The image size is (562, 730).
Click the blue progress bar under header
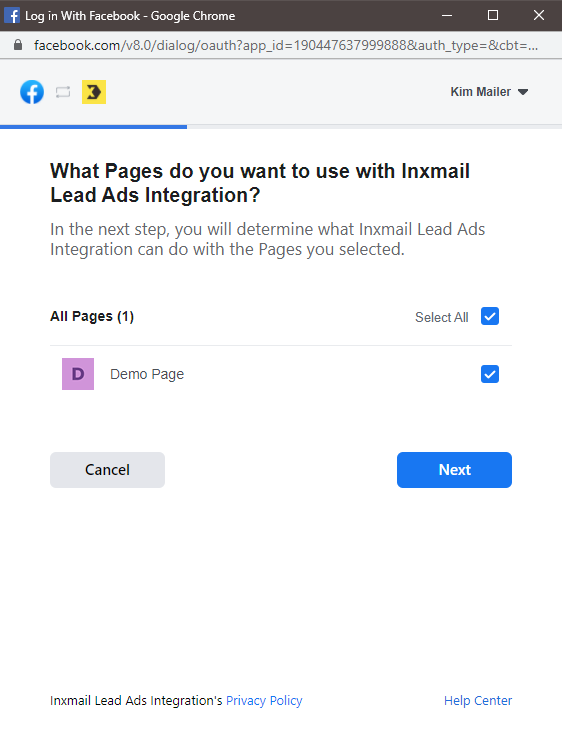[x=94, y=127]
